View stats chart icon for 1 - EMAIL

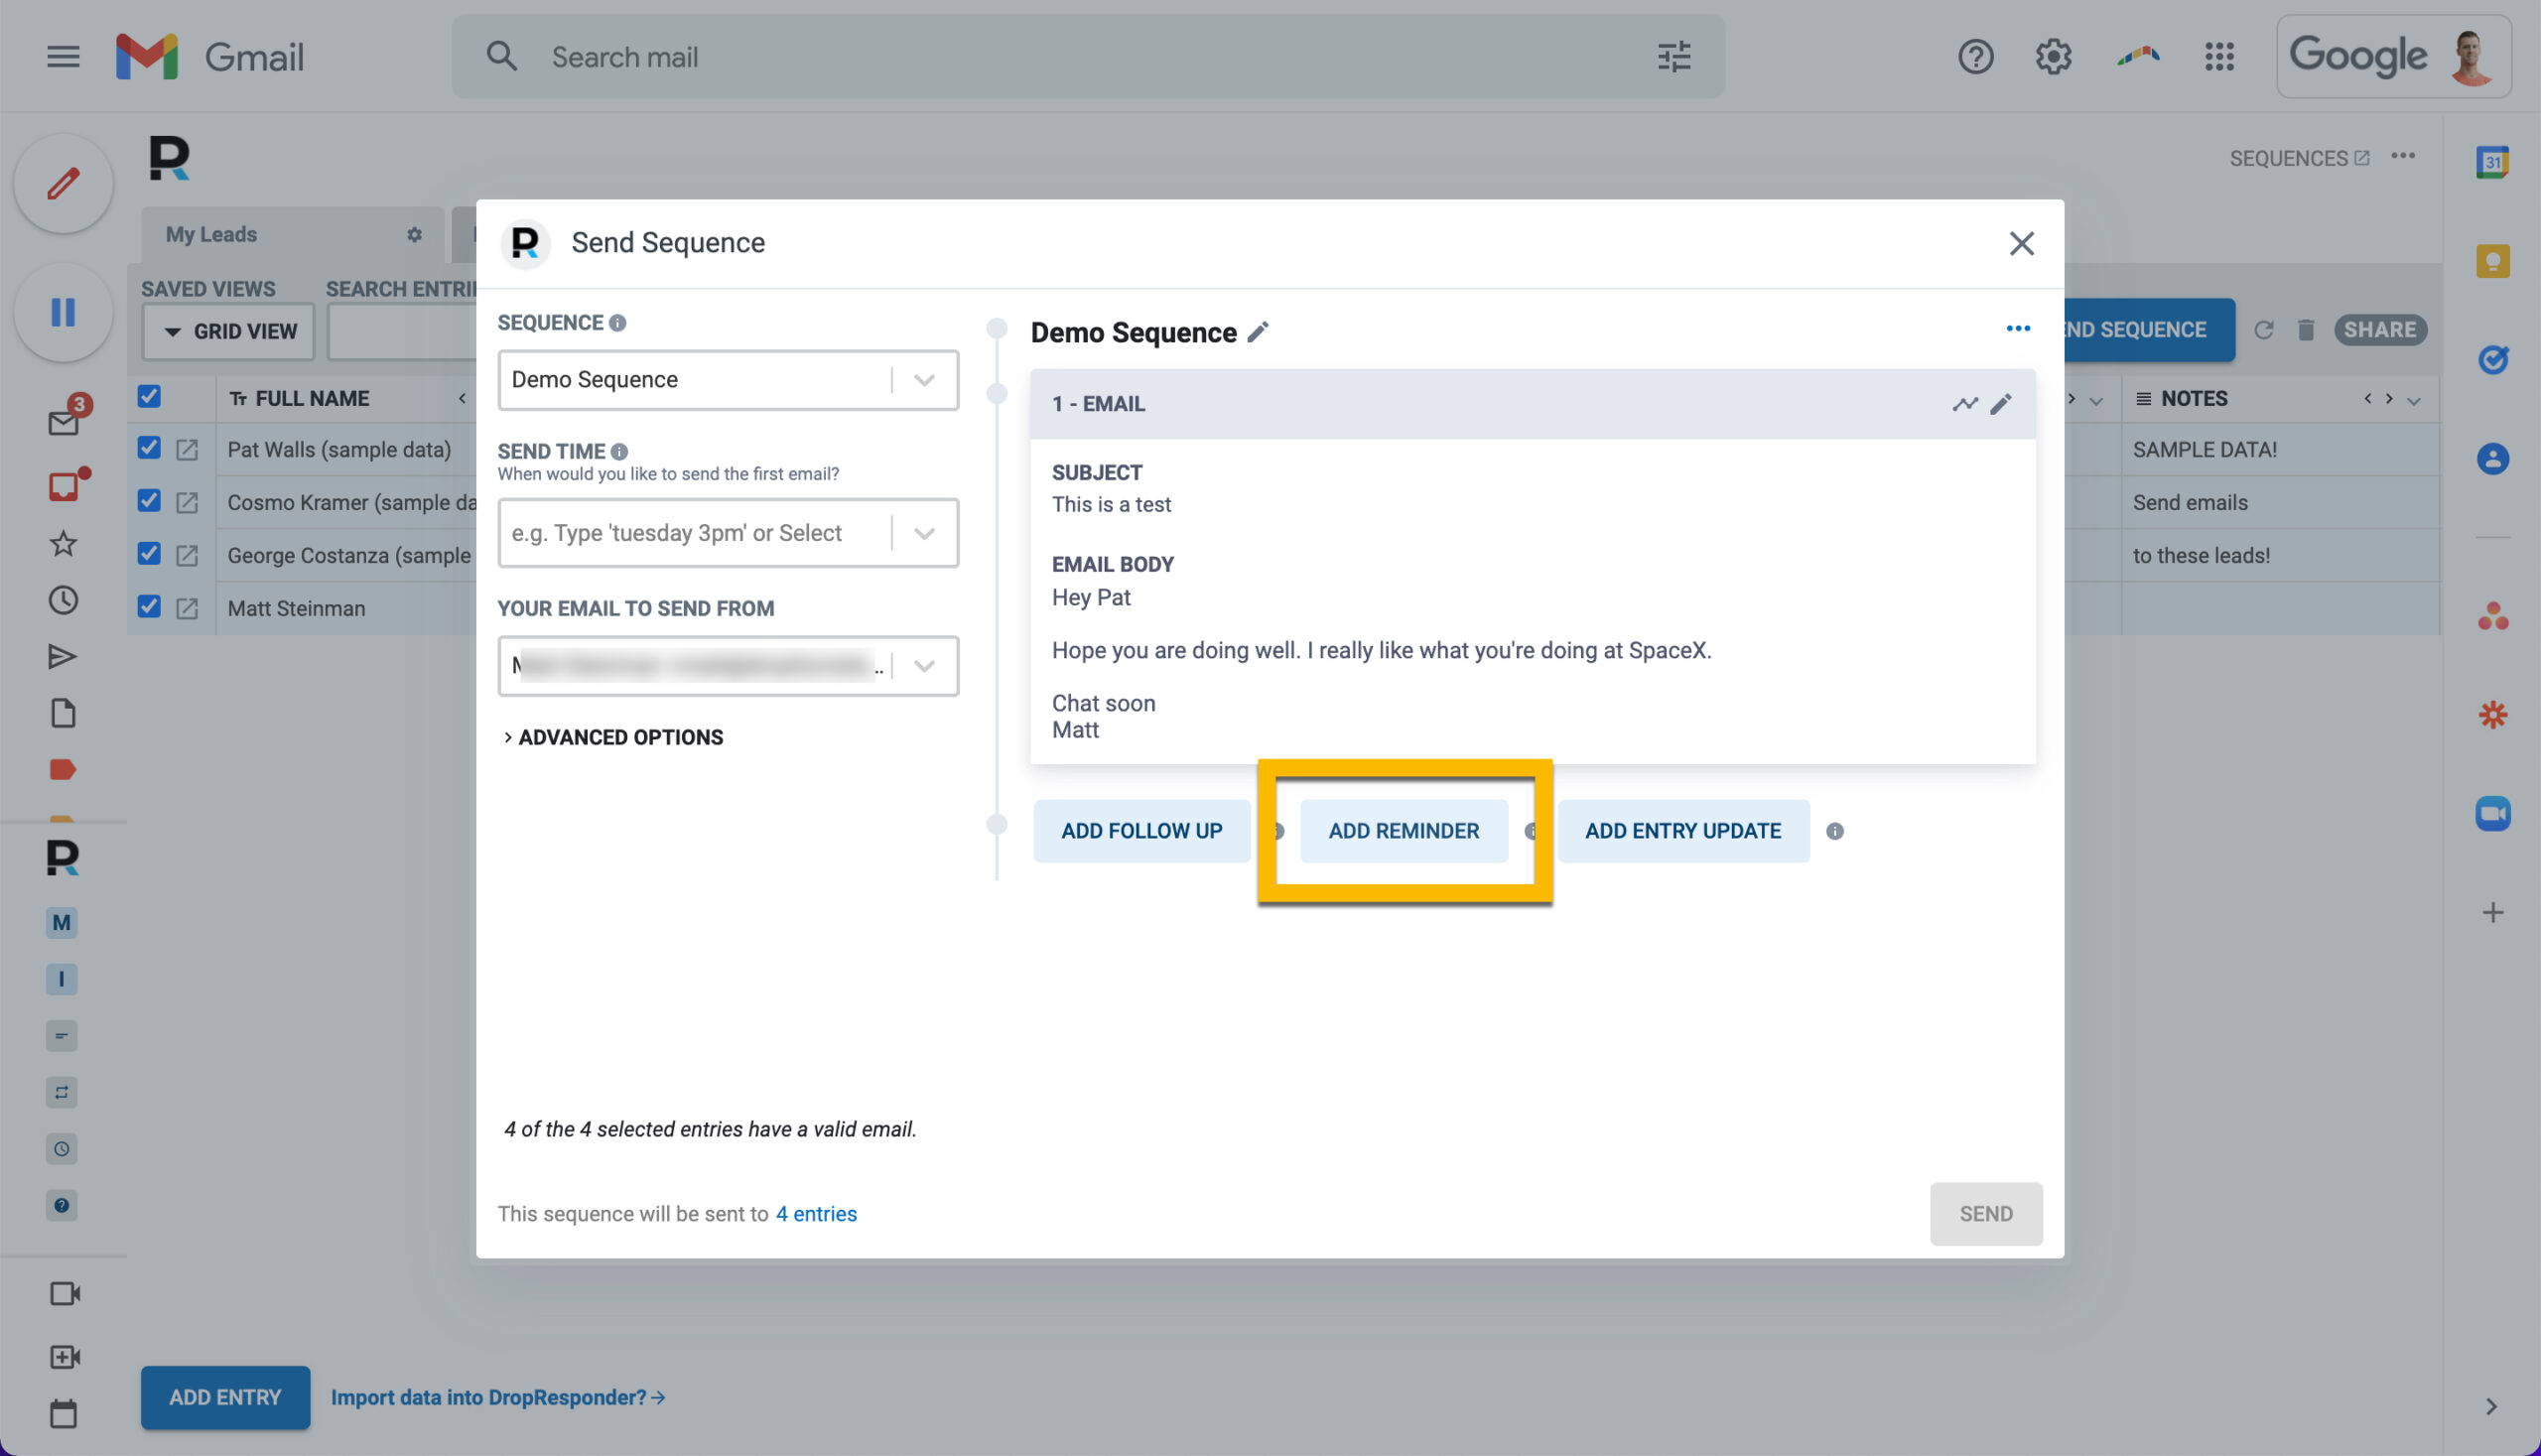pos(1964,404)
